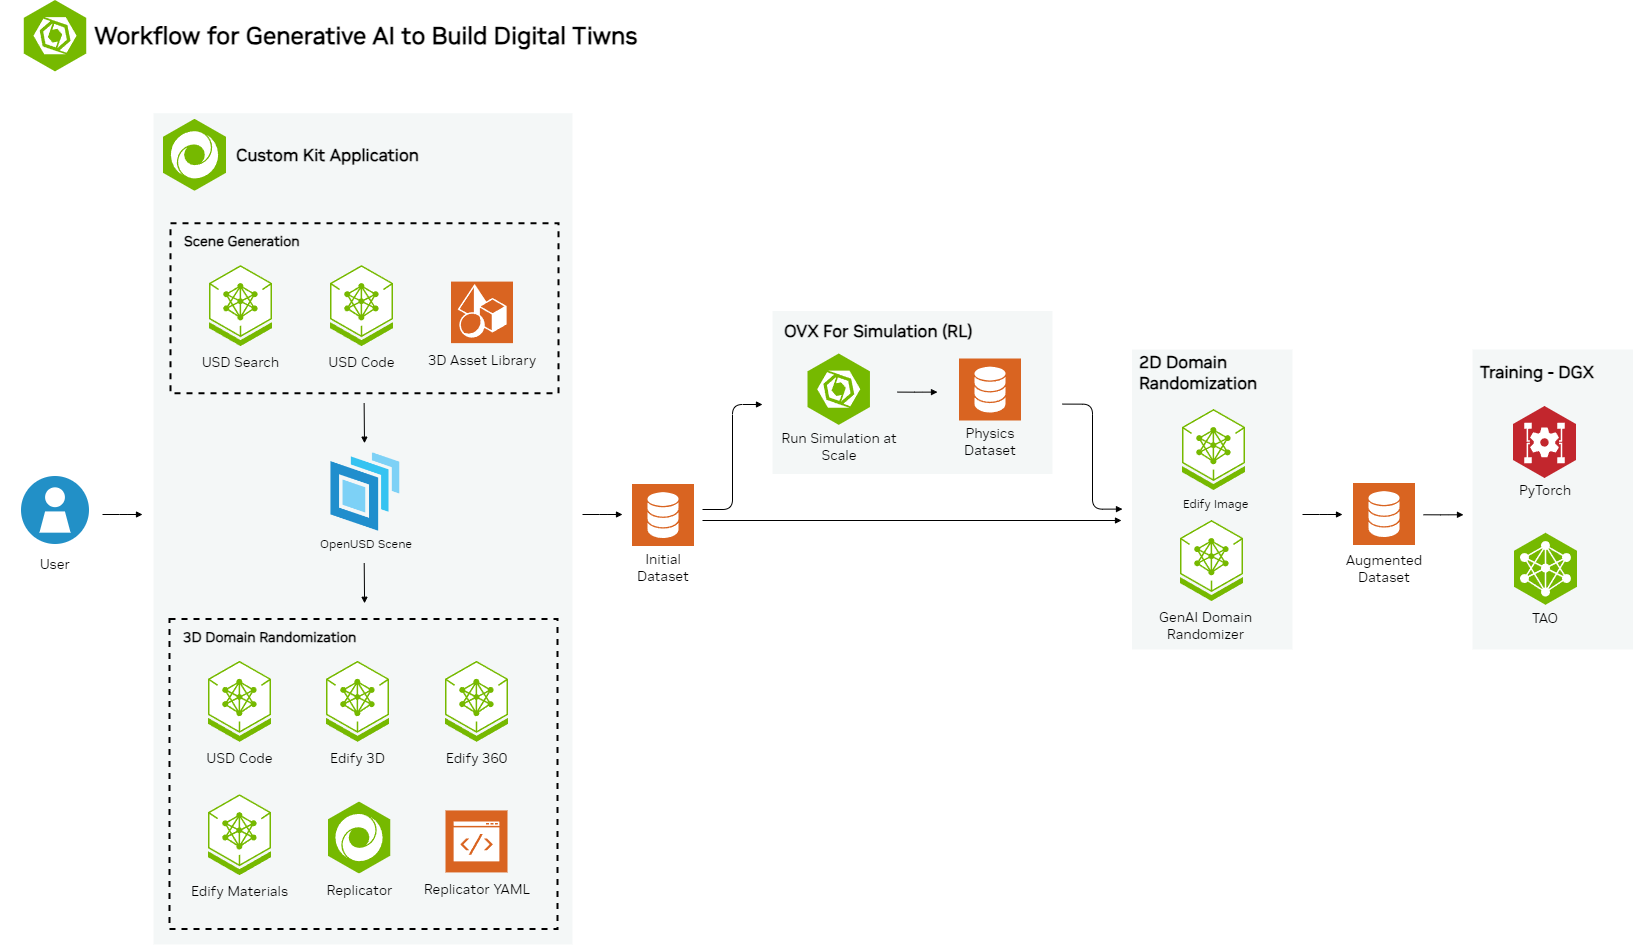Click the Replicator green hexagon icon
The image size is (1633, 945).
(x=359, y=837)
